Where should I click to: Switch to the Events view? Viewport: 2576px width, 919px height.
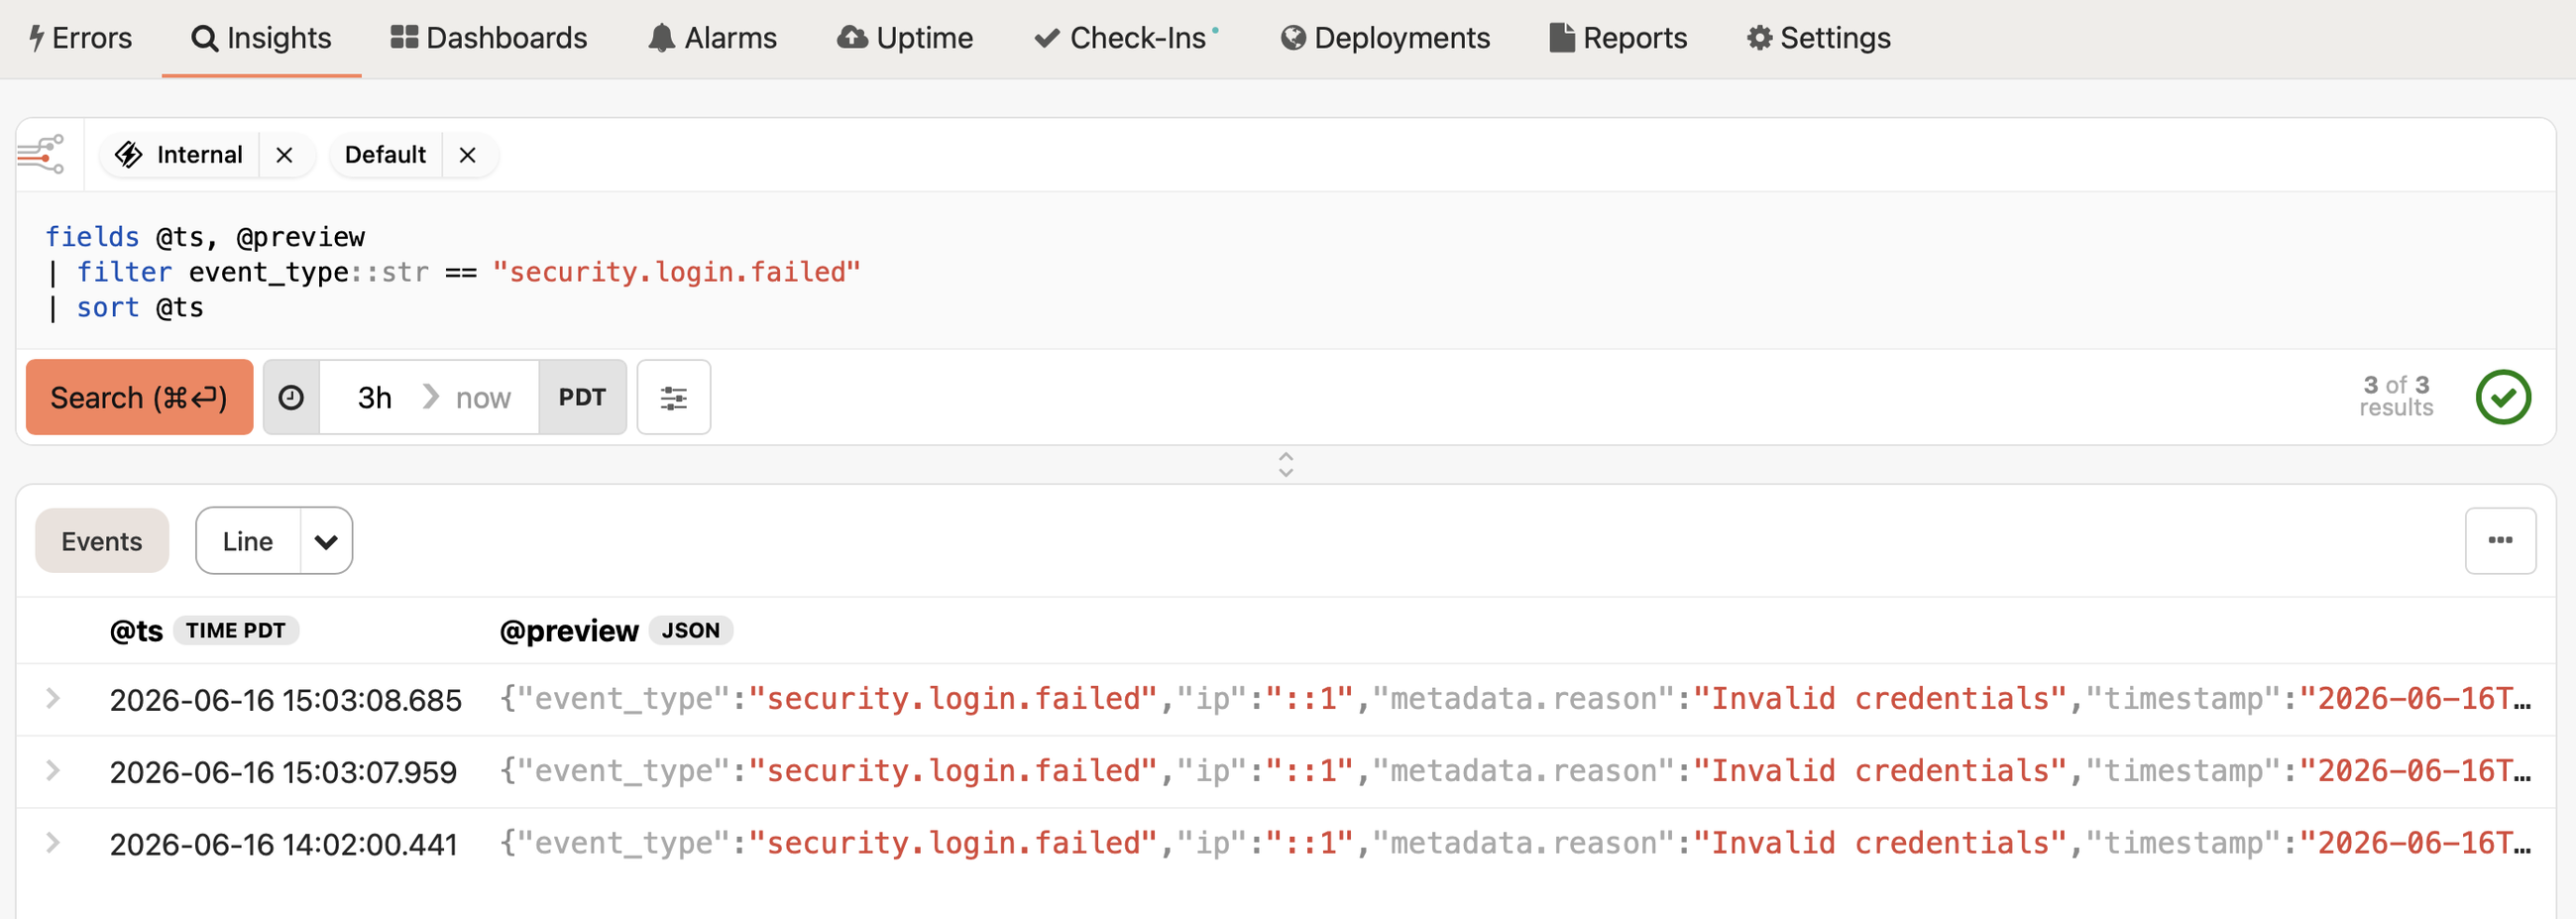click(x=102, y=541)
